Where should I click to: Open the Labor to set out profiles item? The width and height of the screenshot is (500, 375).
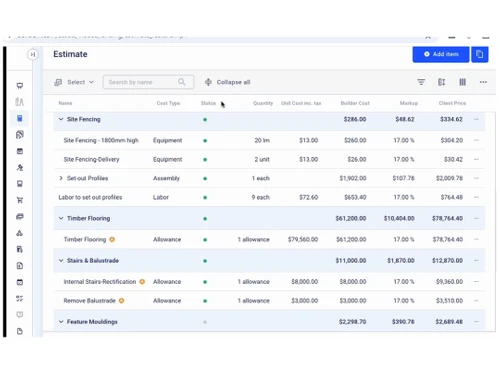[x=90, y=197]
